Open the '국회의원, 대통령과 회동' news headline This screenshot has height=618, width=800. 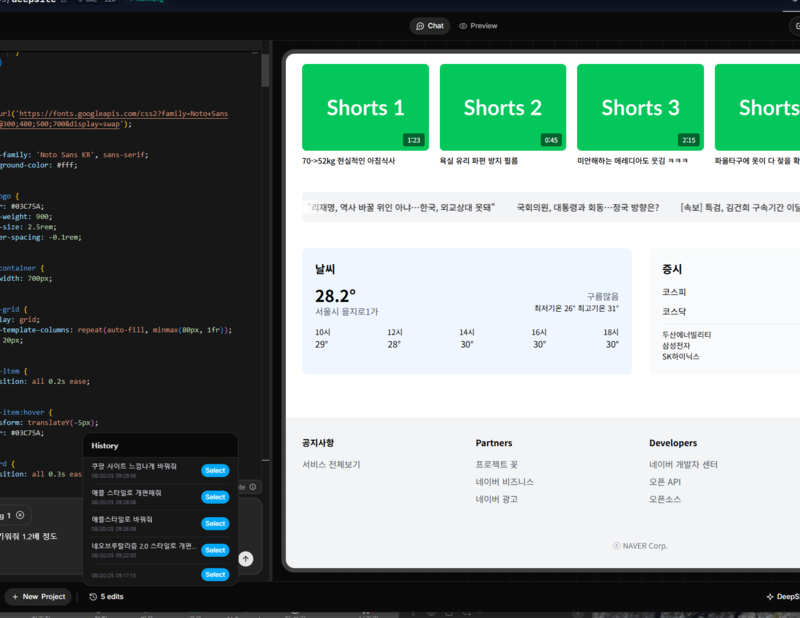pyautogui.click(x=588, y=207)
